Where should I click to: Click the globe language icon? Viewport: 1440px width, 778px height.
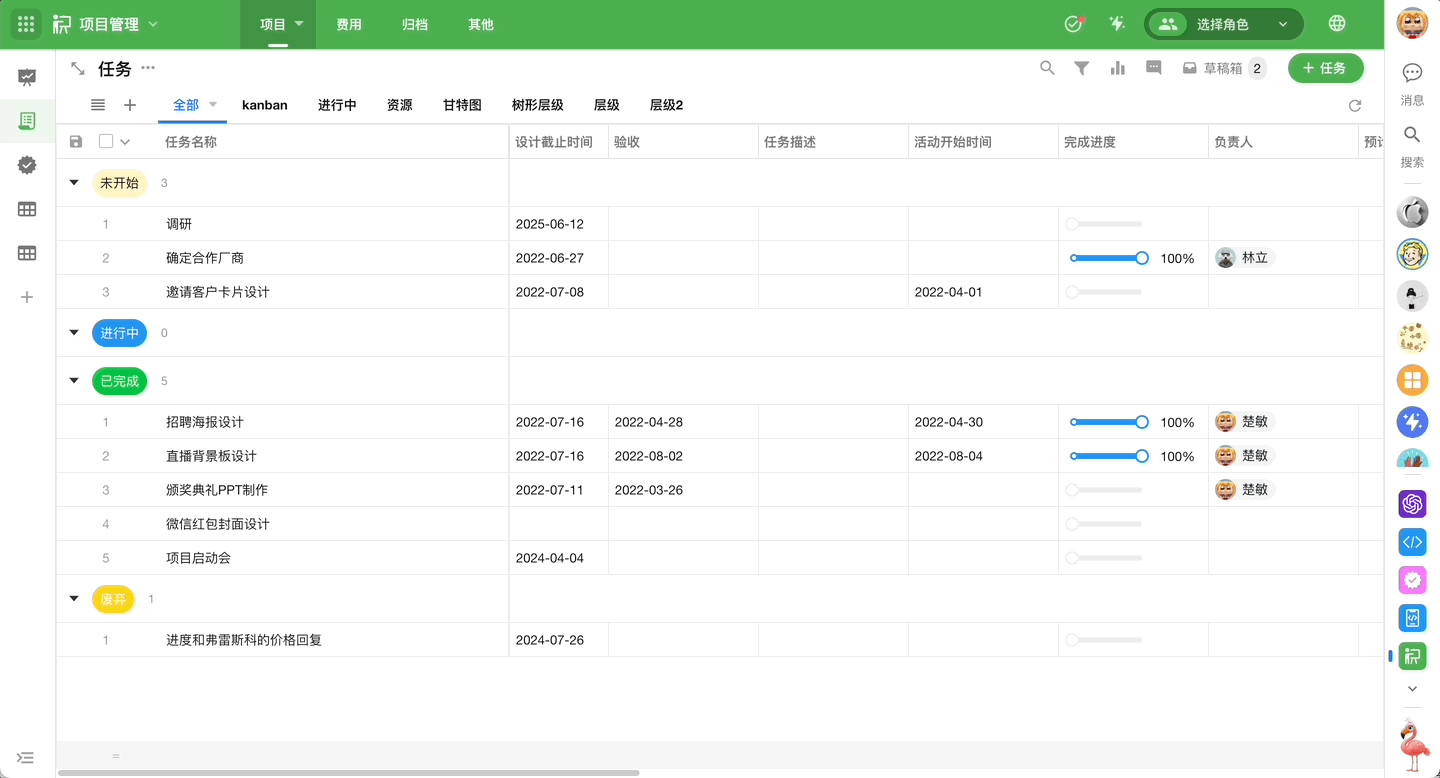[1337, 24]
